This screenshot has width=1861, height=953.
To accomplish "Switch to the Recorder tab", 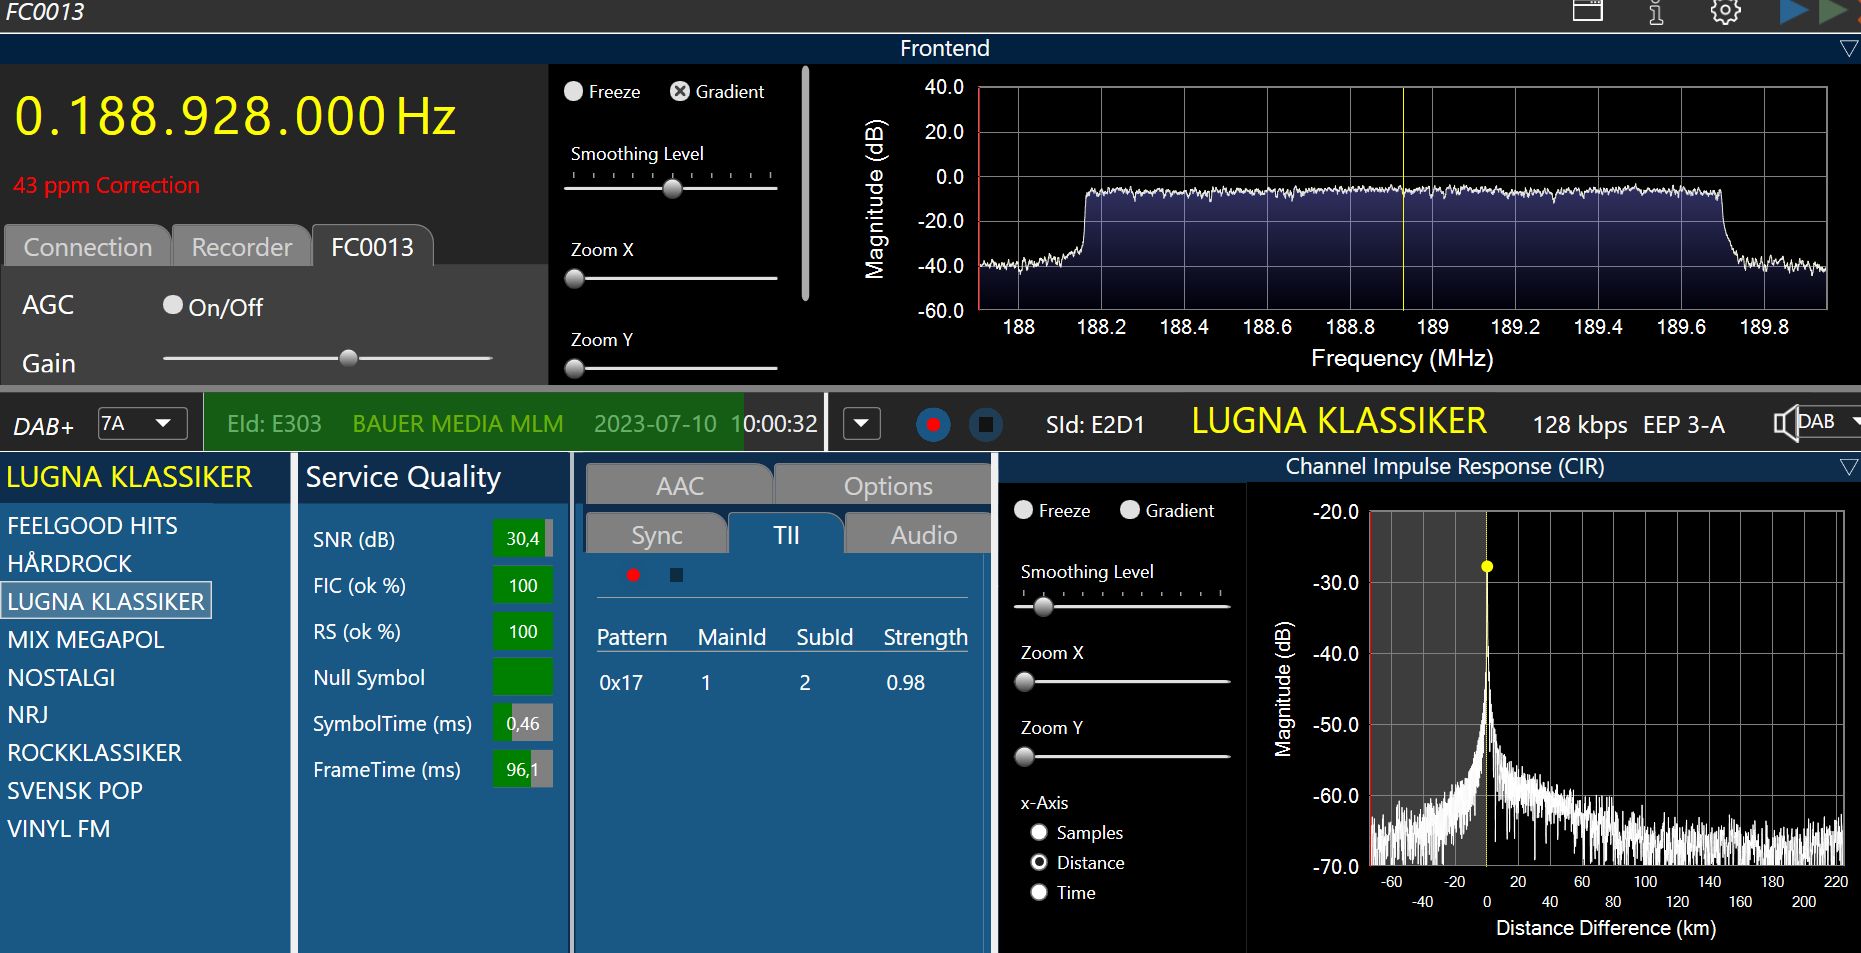I will (x=242, y=247).
